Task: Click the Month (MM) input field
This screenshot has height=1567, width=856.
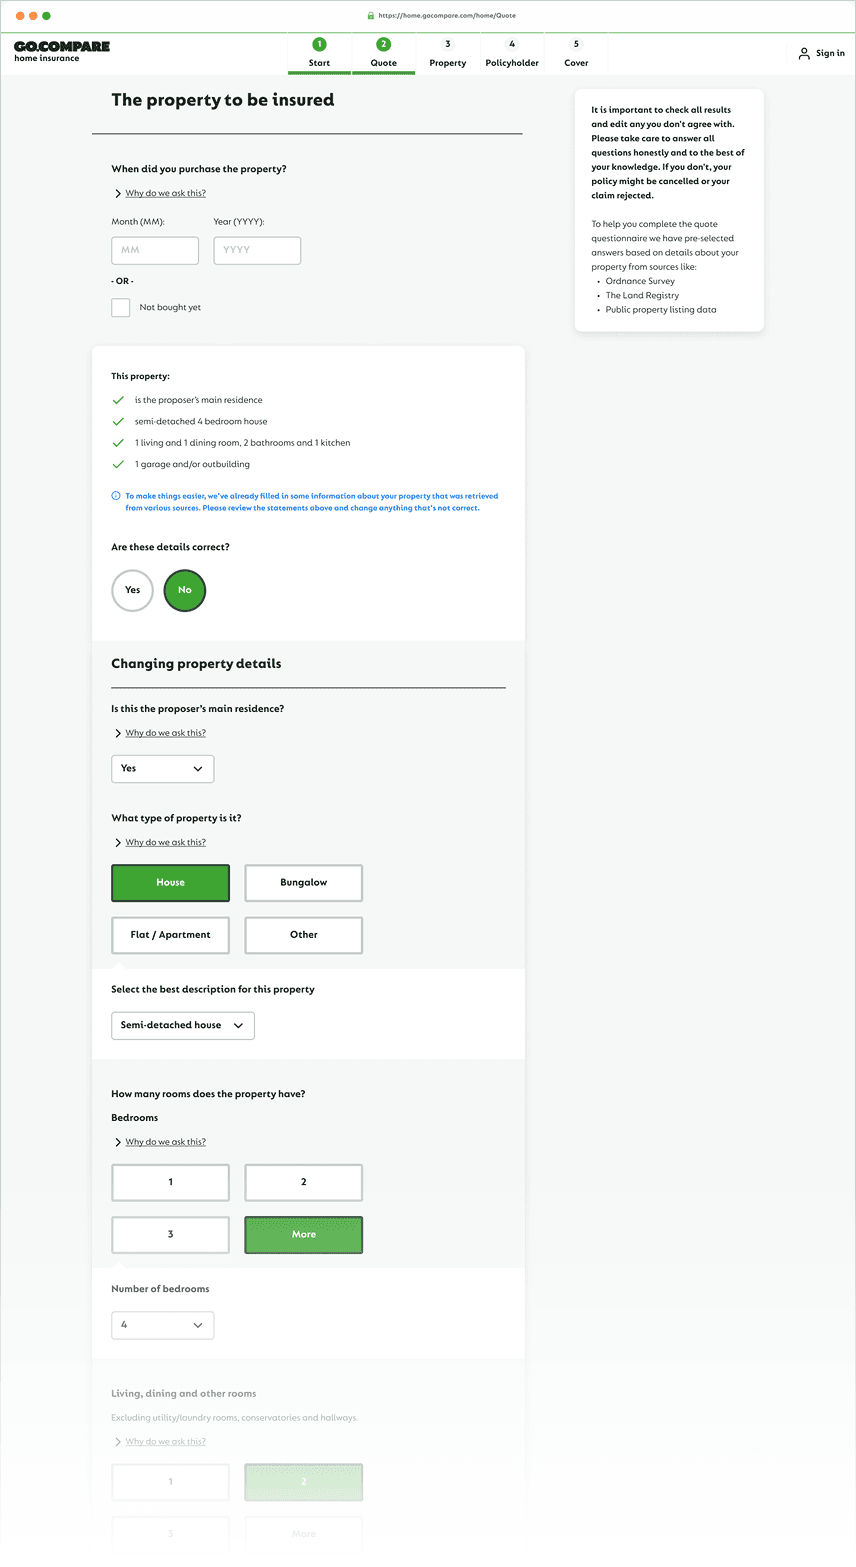Action: [154, 250]
